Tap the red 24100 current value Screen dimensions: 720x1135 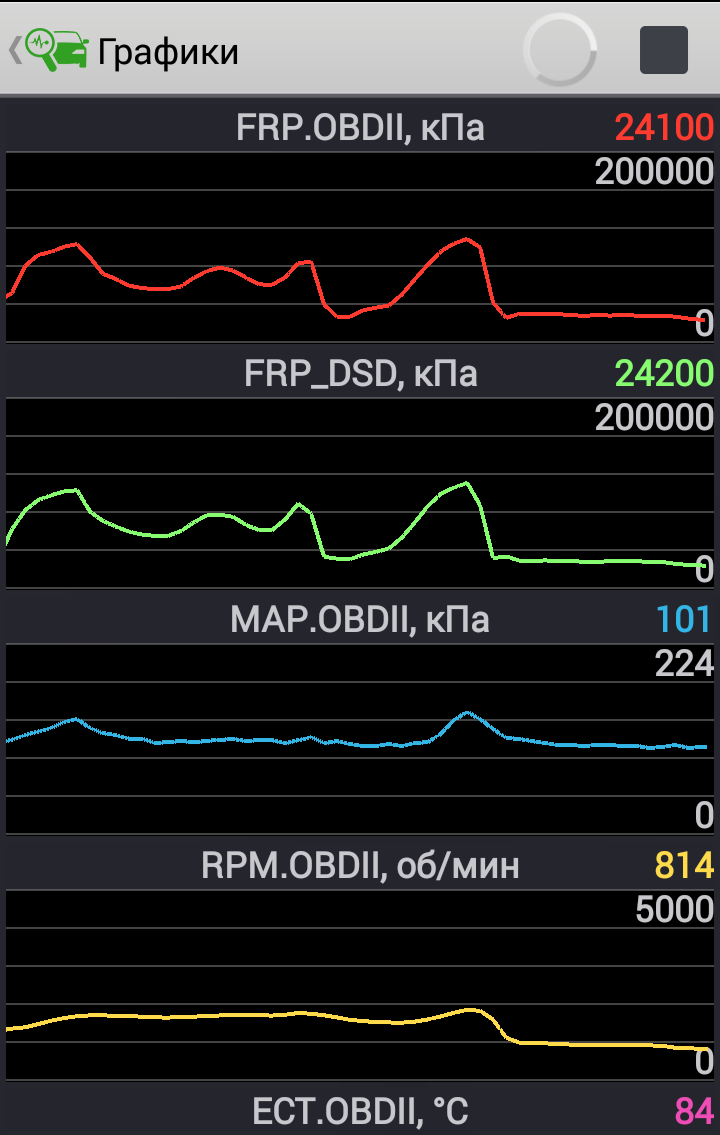click(664, 128)
